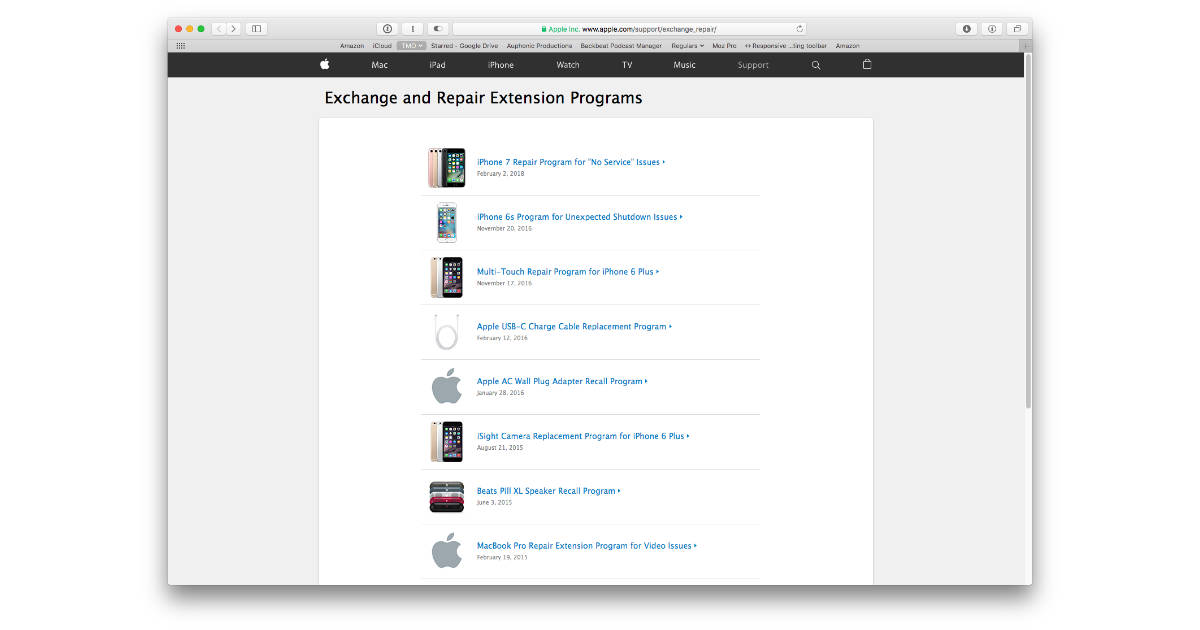This screenshot has height=630, width=1200.
Task: Click the page's vertical scrollbar
Action: (x=1027, y=230)
